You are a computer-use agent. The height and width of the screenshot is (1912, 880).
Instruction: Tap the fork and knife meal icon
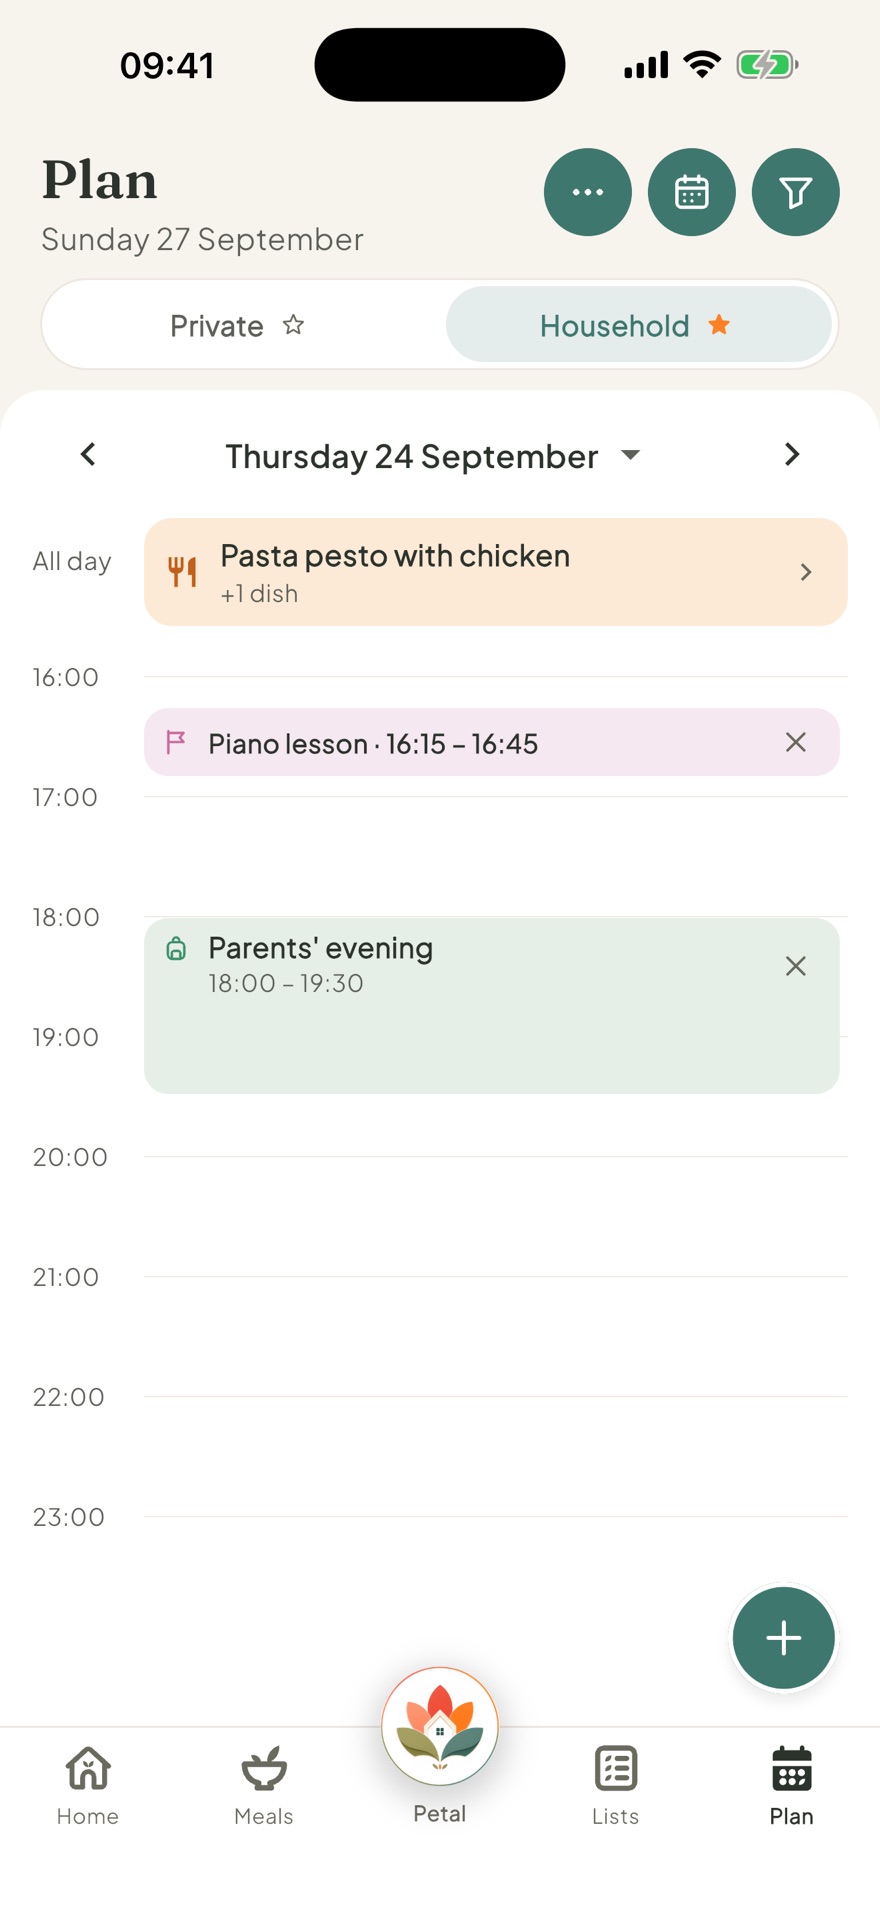pos(182,572)
